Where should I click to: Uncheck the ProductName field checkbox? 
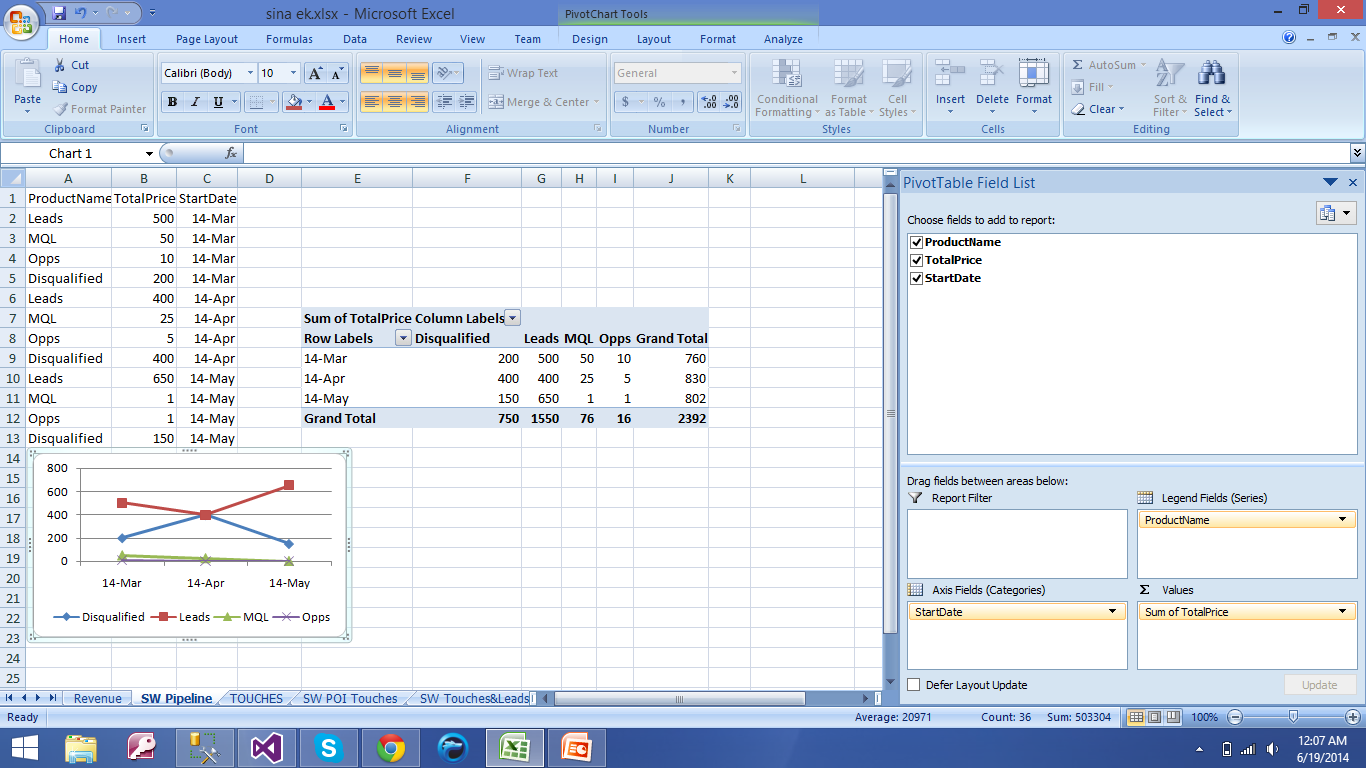[x=915, y=242]
